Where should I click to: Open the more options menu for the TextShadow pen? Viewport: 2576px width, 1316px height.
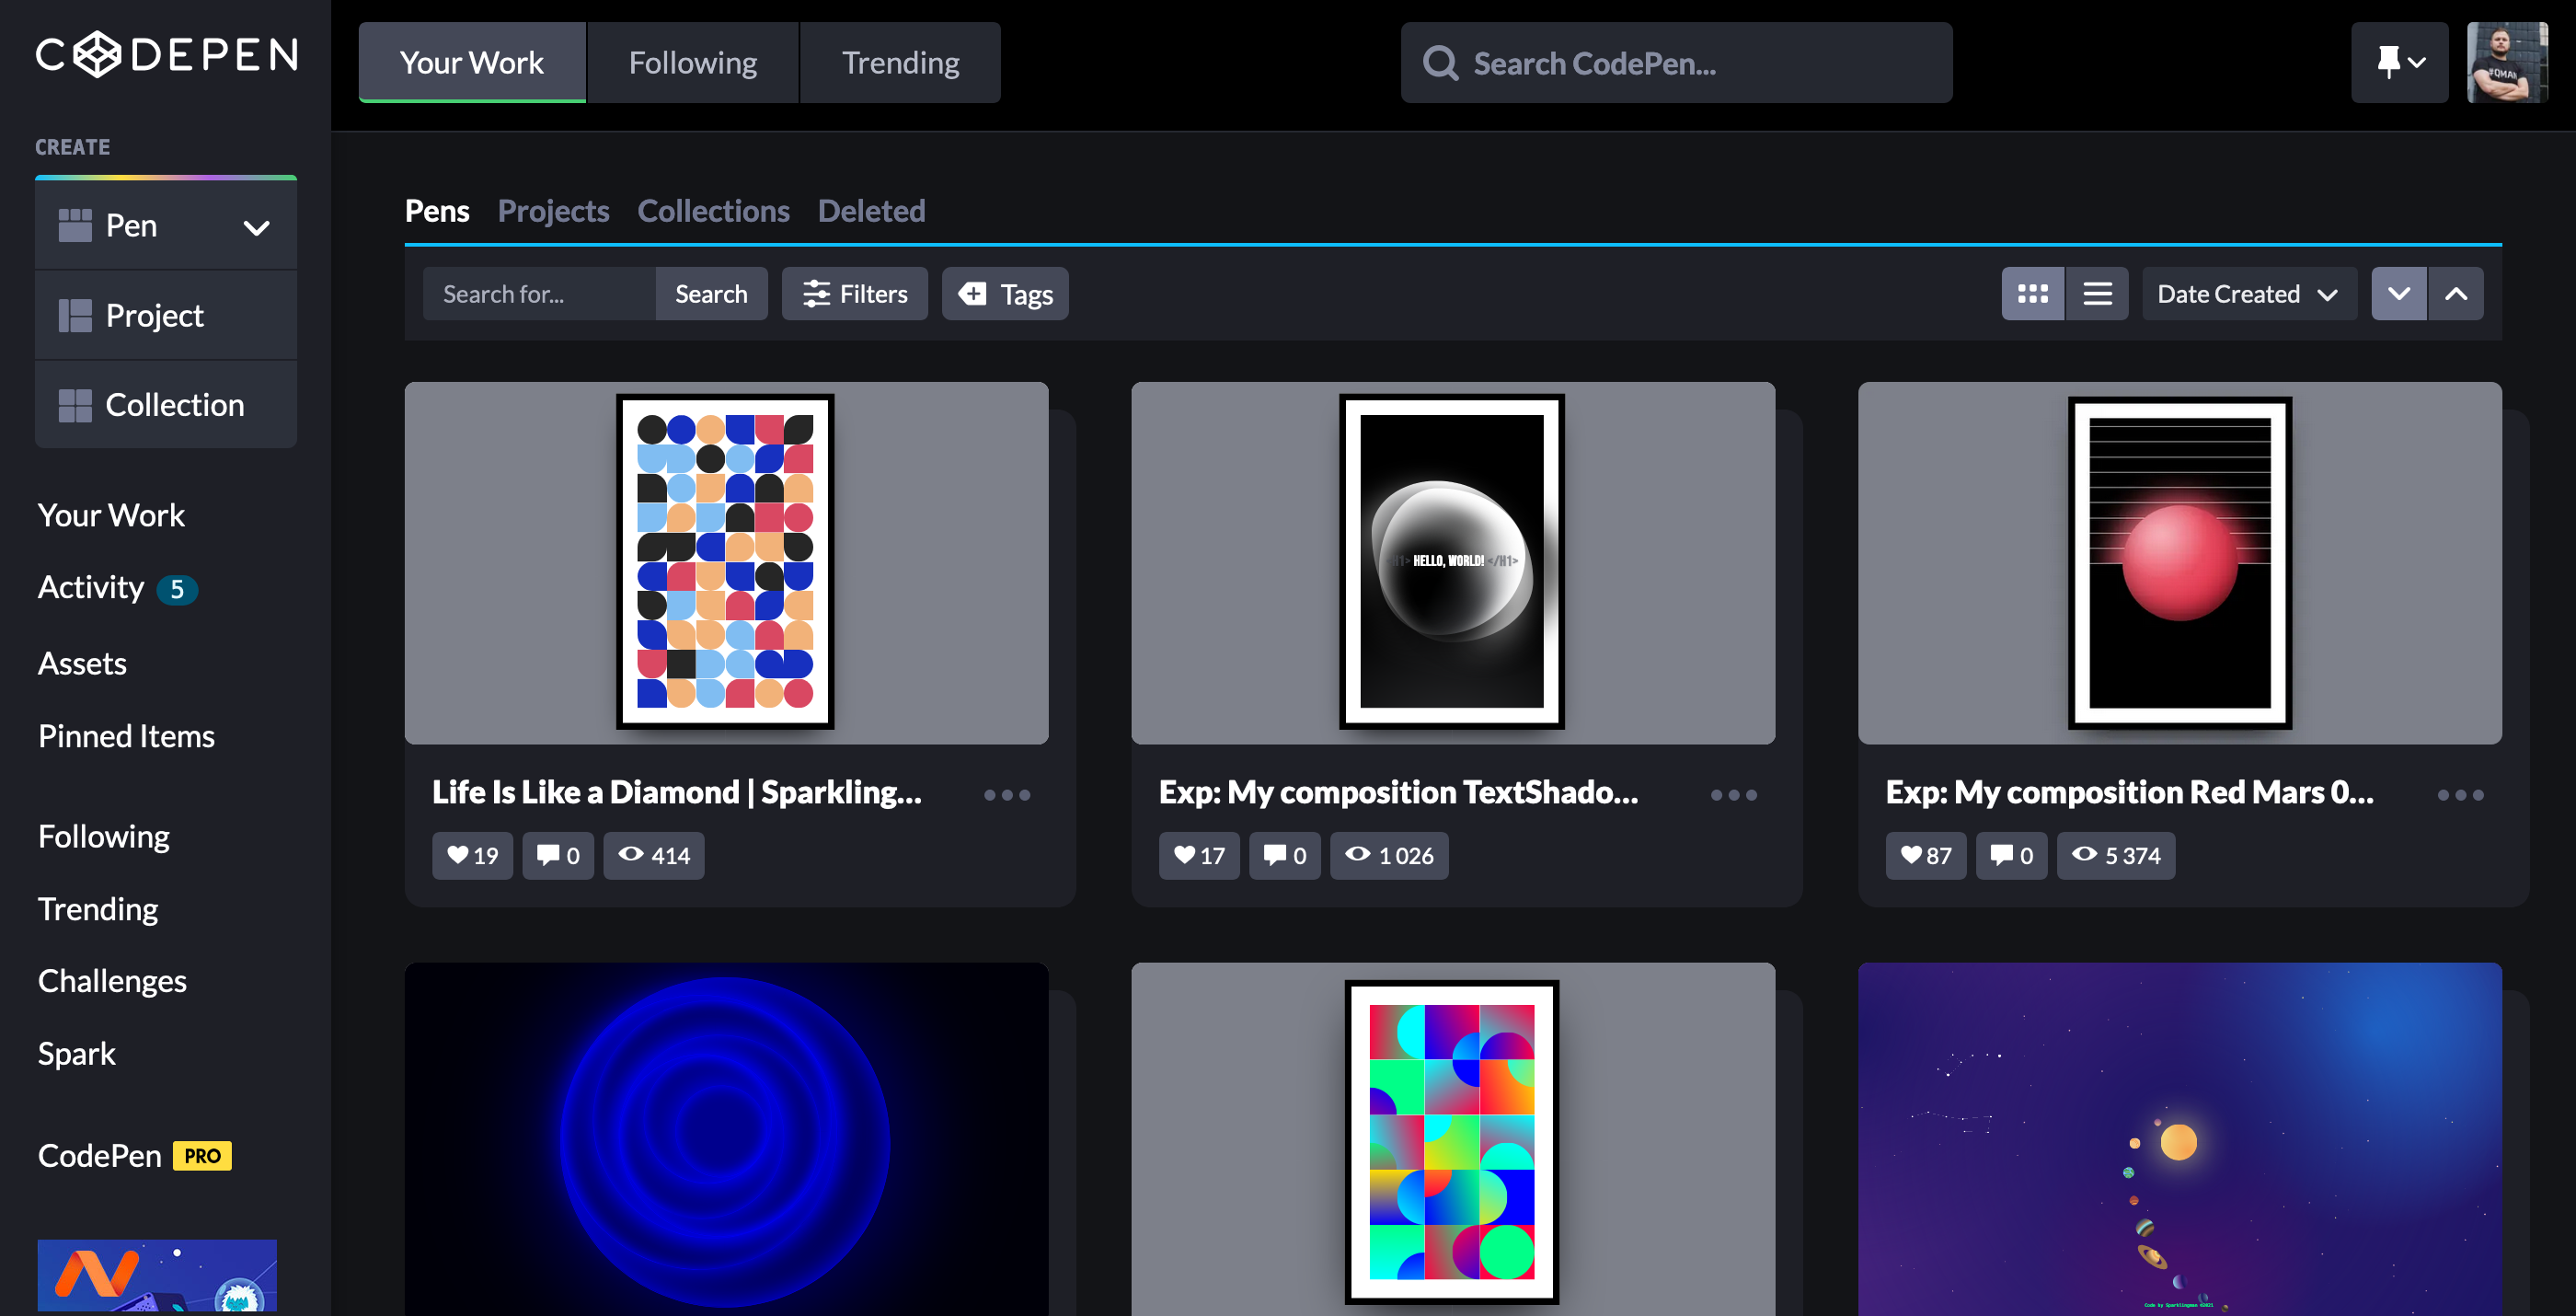pos(1733,795)
